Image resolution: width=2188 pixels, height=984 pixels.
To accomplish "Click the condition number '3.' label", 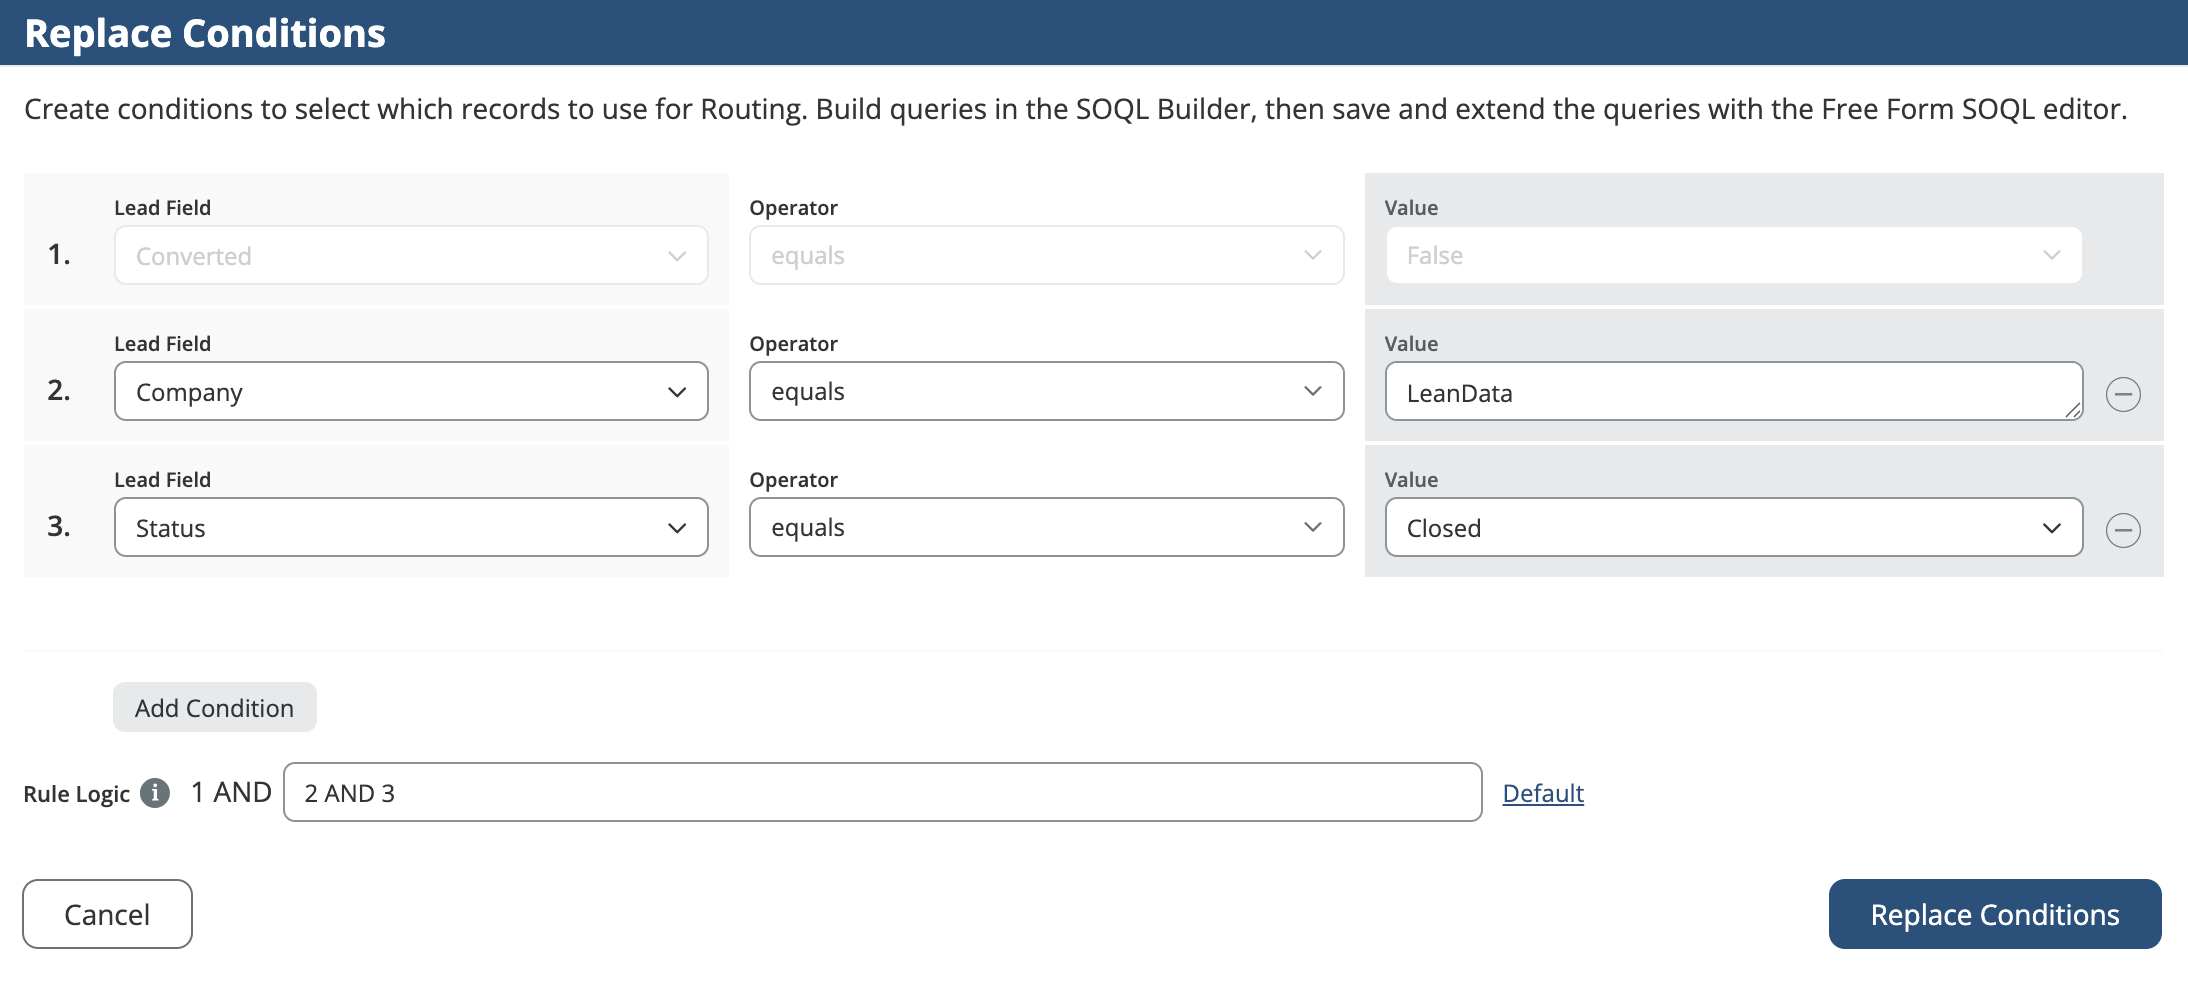I will tap(59, 526).
